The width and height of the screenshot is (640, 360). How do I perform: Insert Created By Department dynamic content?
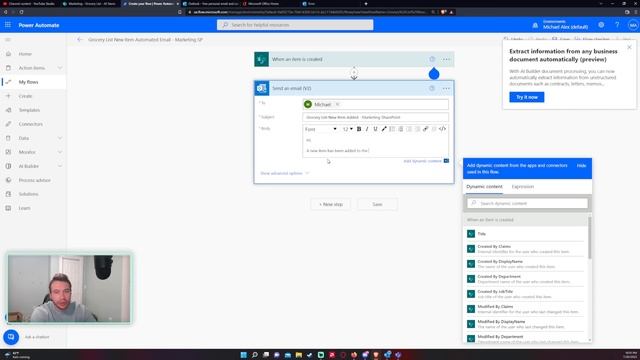point(525,279)
